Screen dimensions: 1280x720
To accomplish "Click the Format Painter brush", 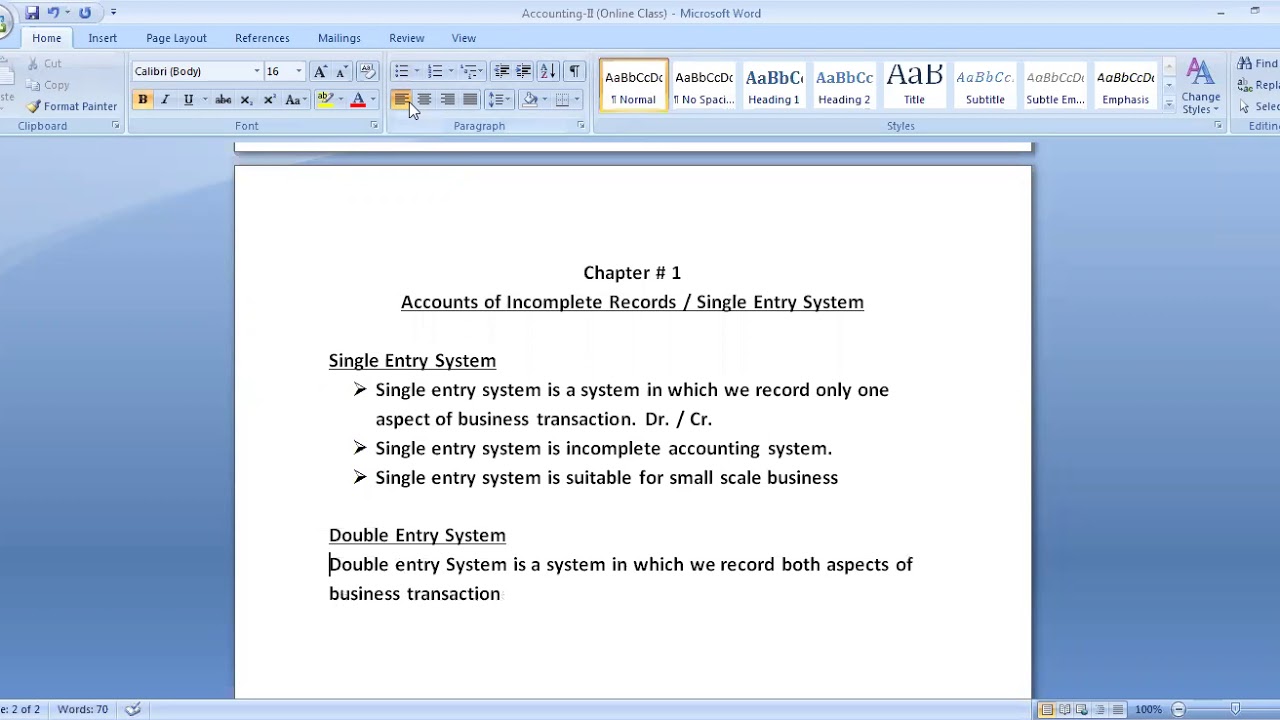I will click(x=71, y=106).
